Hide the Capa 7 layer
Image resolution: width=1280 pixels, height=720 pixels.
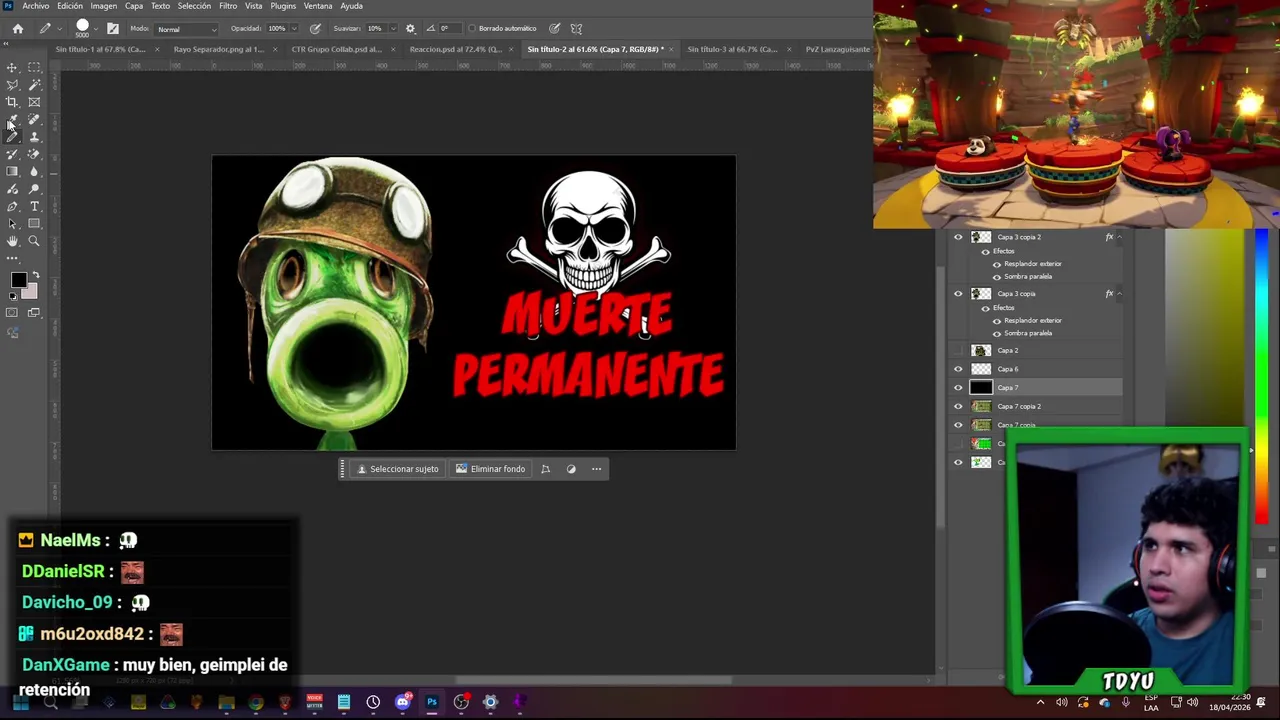[958, 388]
